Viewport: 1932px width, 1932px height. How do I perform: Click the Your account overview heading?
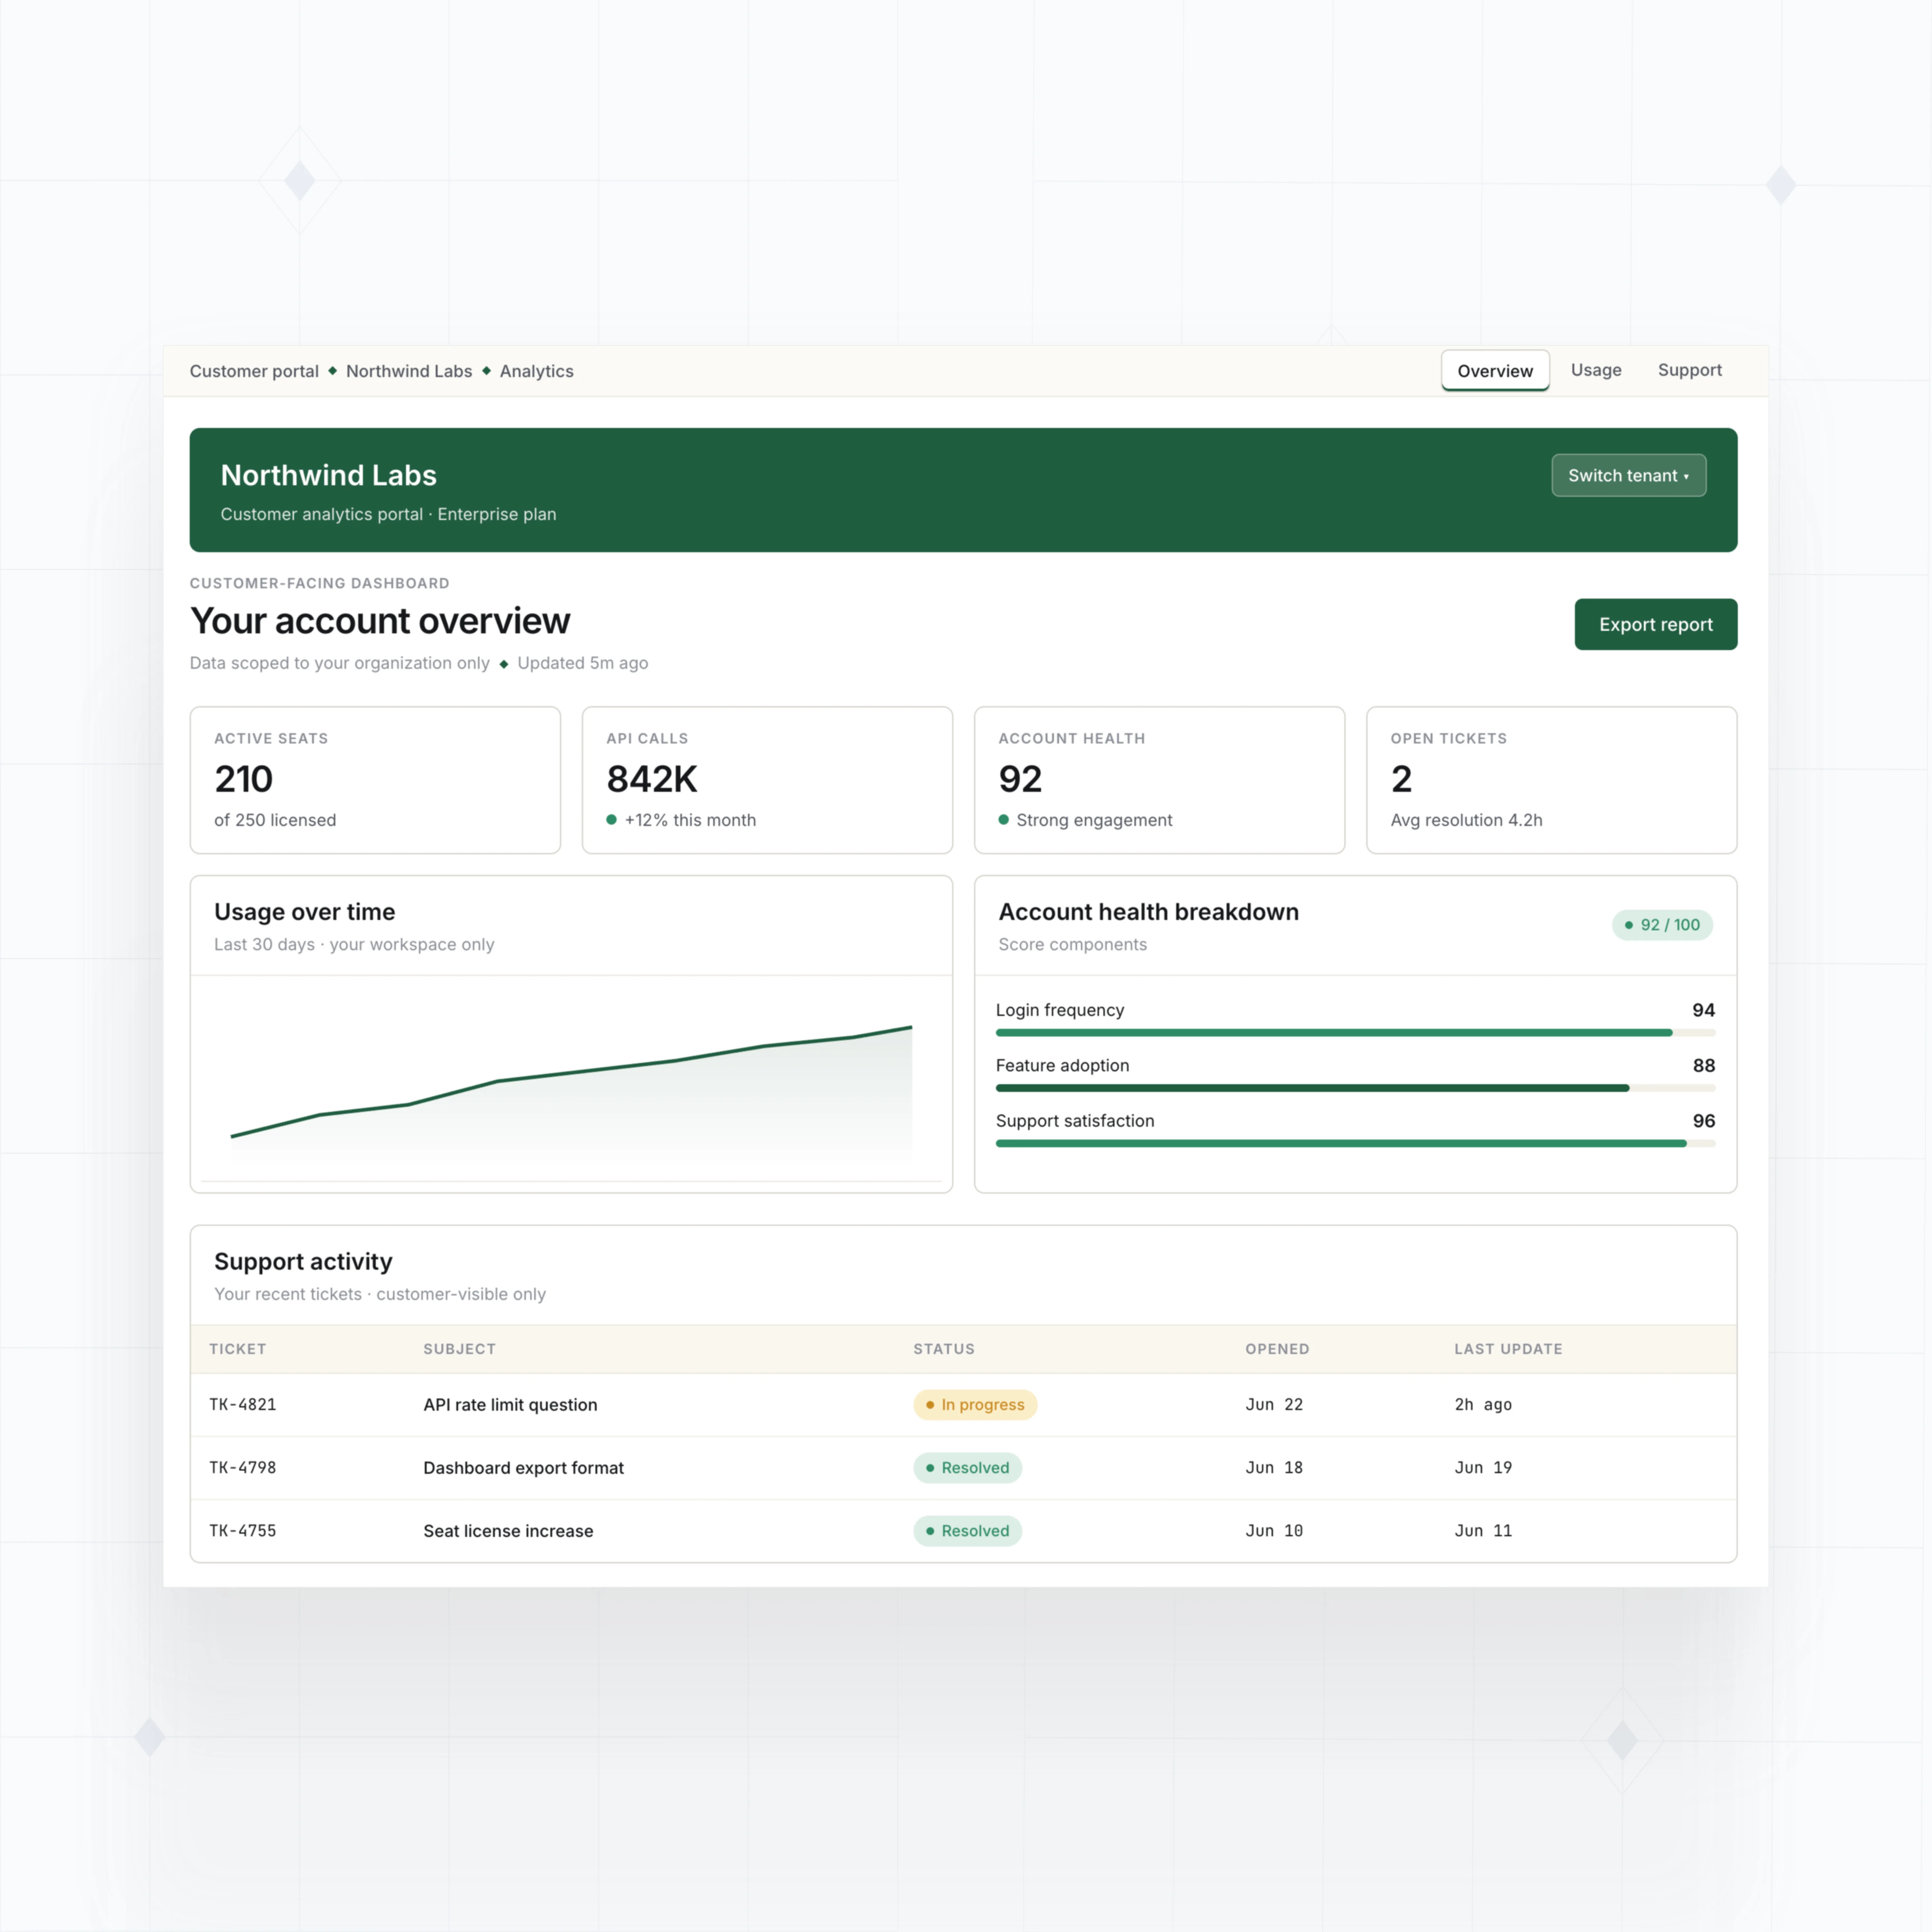[380, 621]
